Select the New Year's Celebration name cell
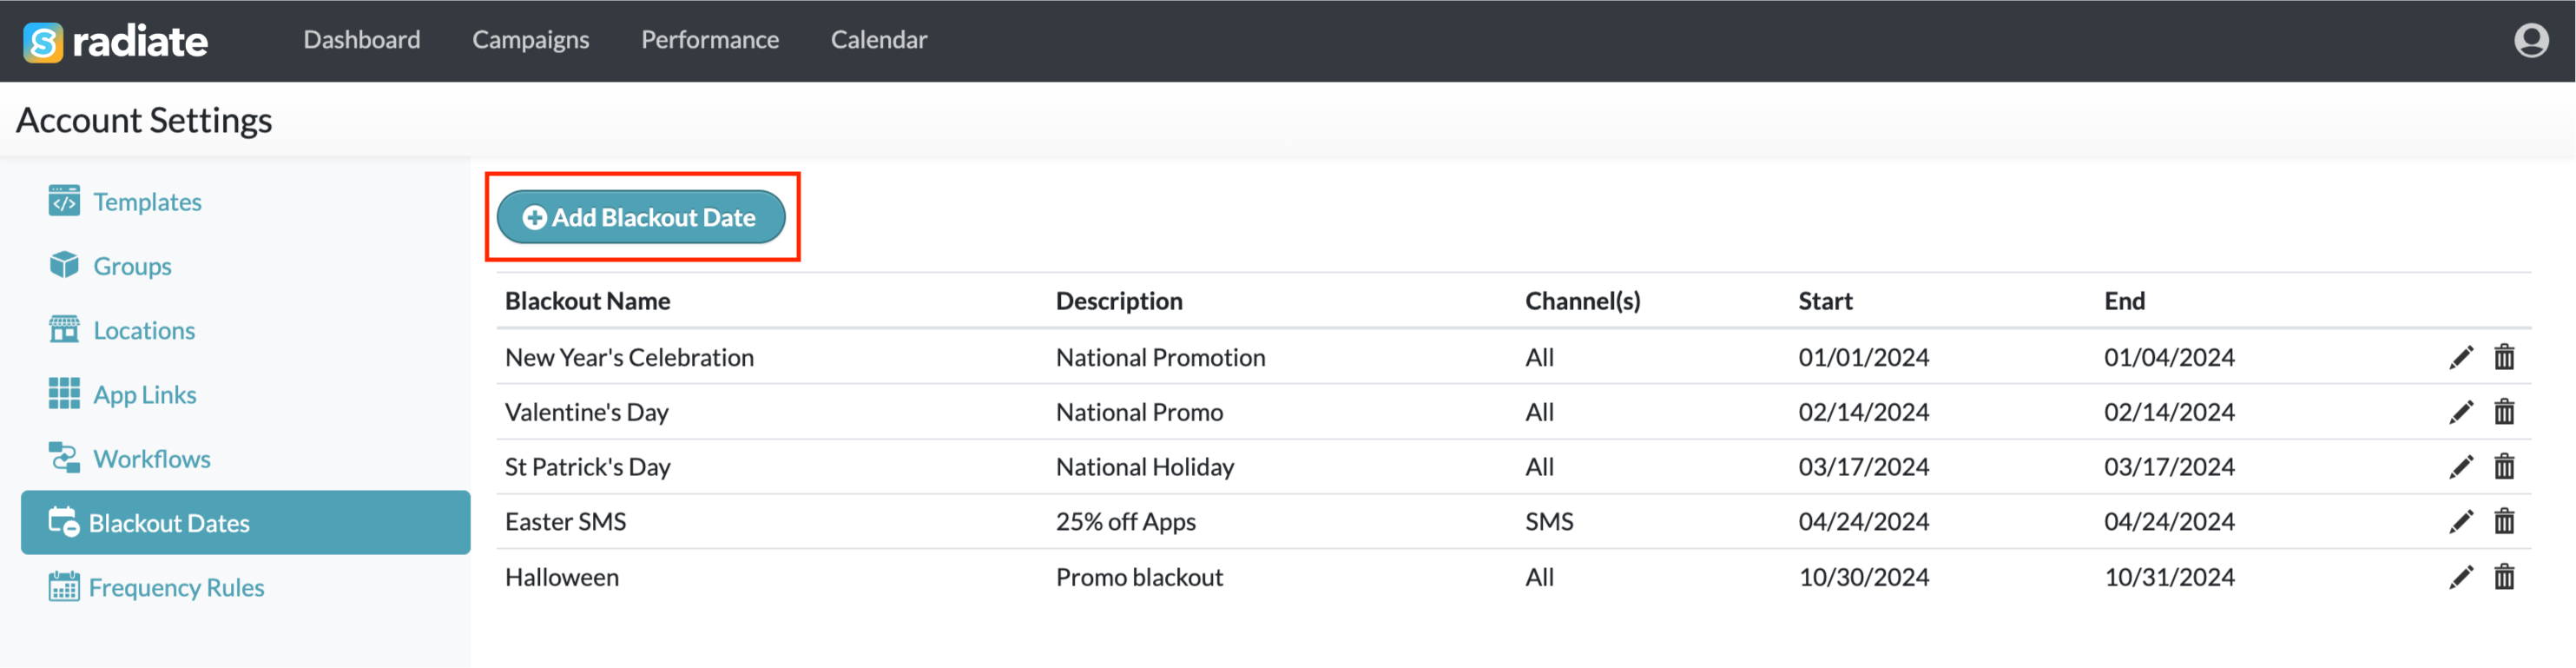 [x=629, y=357]
